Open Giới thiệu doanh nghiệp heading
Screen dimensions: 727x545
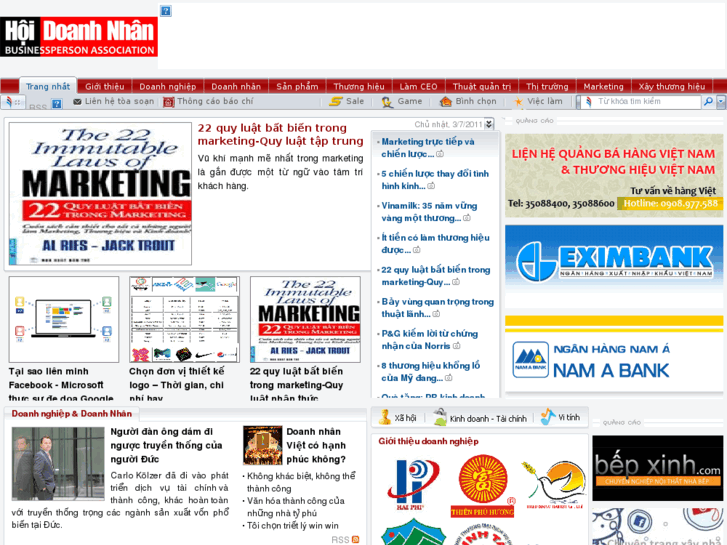click(x=428, y=441)
